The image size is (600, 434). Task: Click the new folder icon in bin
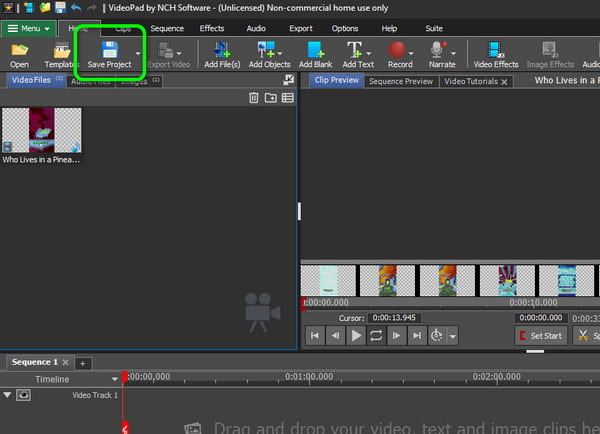coord(271,98)
